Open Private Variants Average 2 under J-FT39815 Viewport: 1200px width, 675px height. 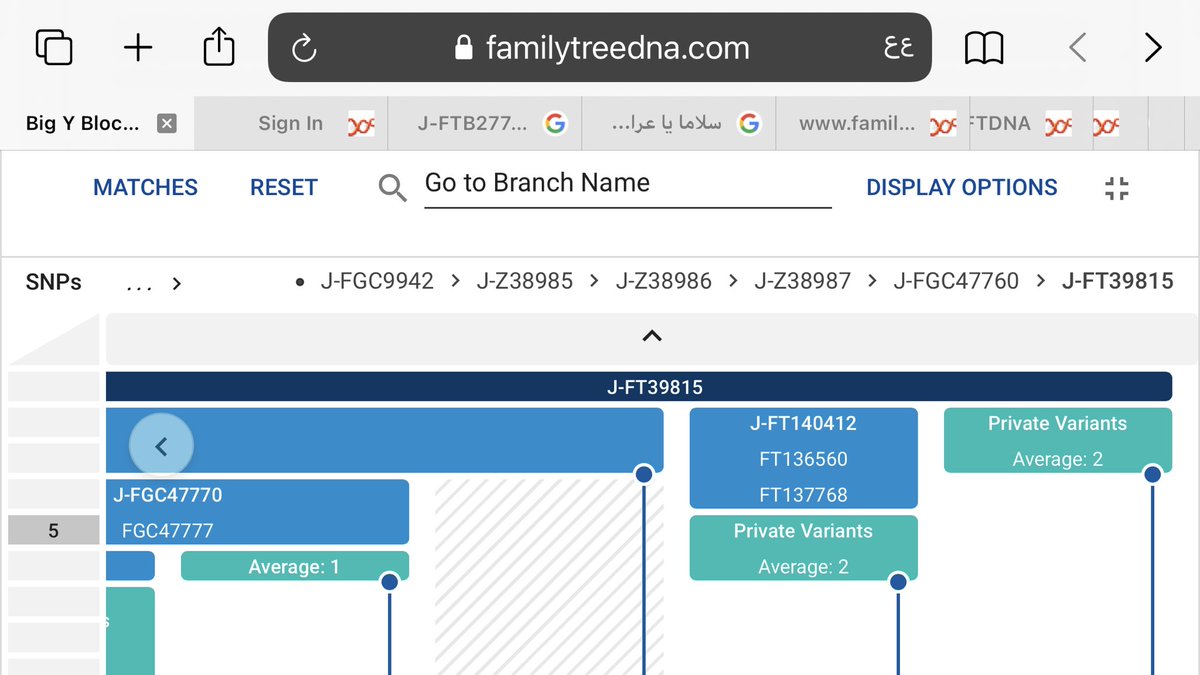(x=1057, y=440)
